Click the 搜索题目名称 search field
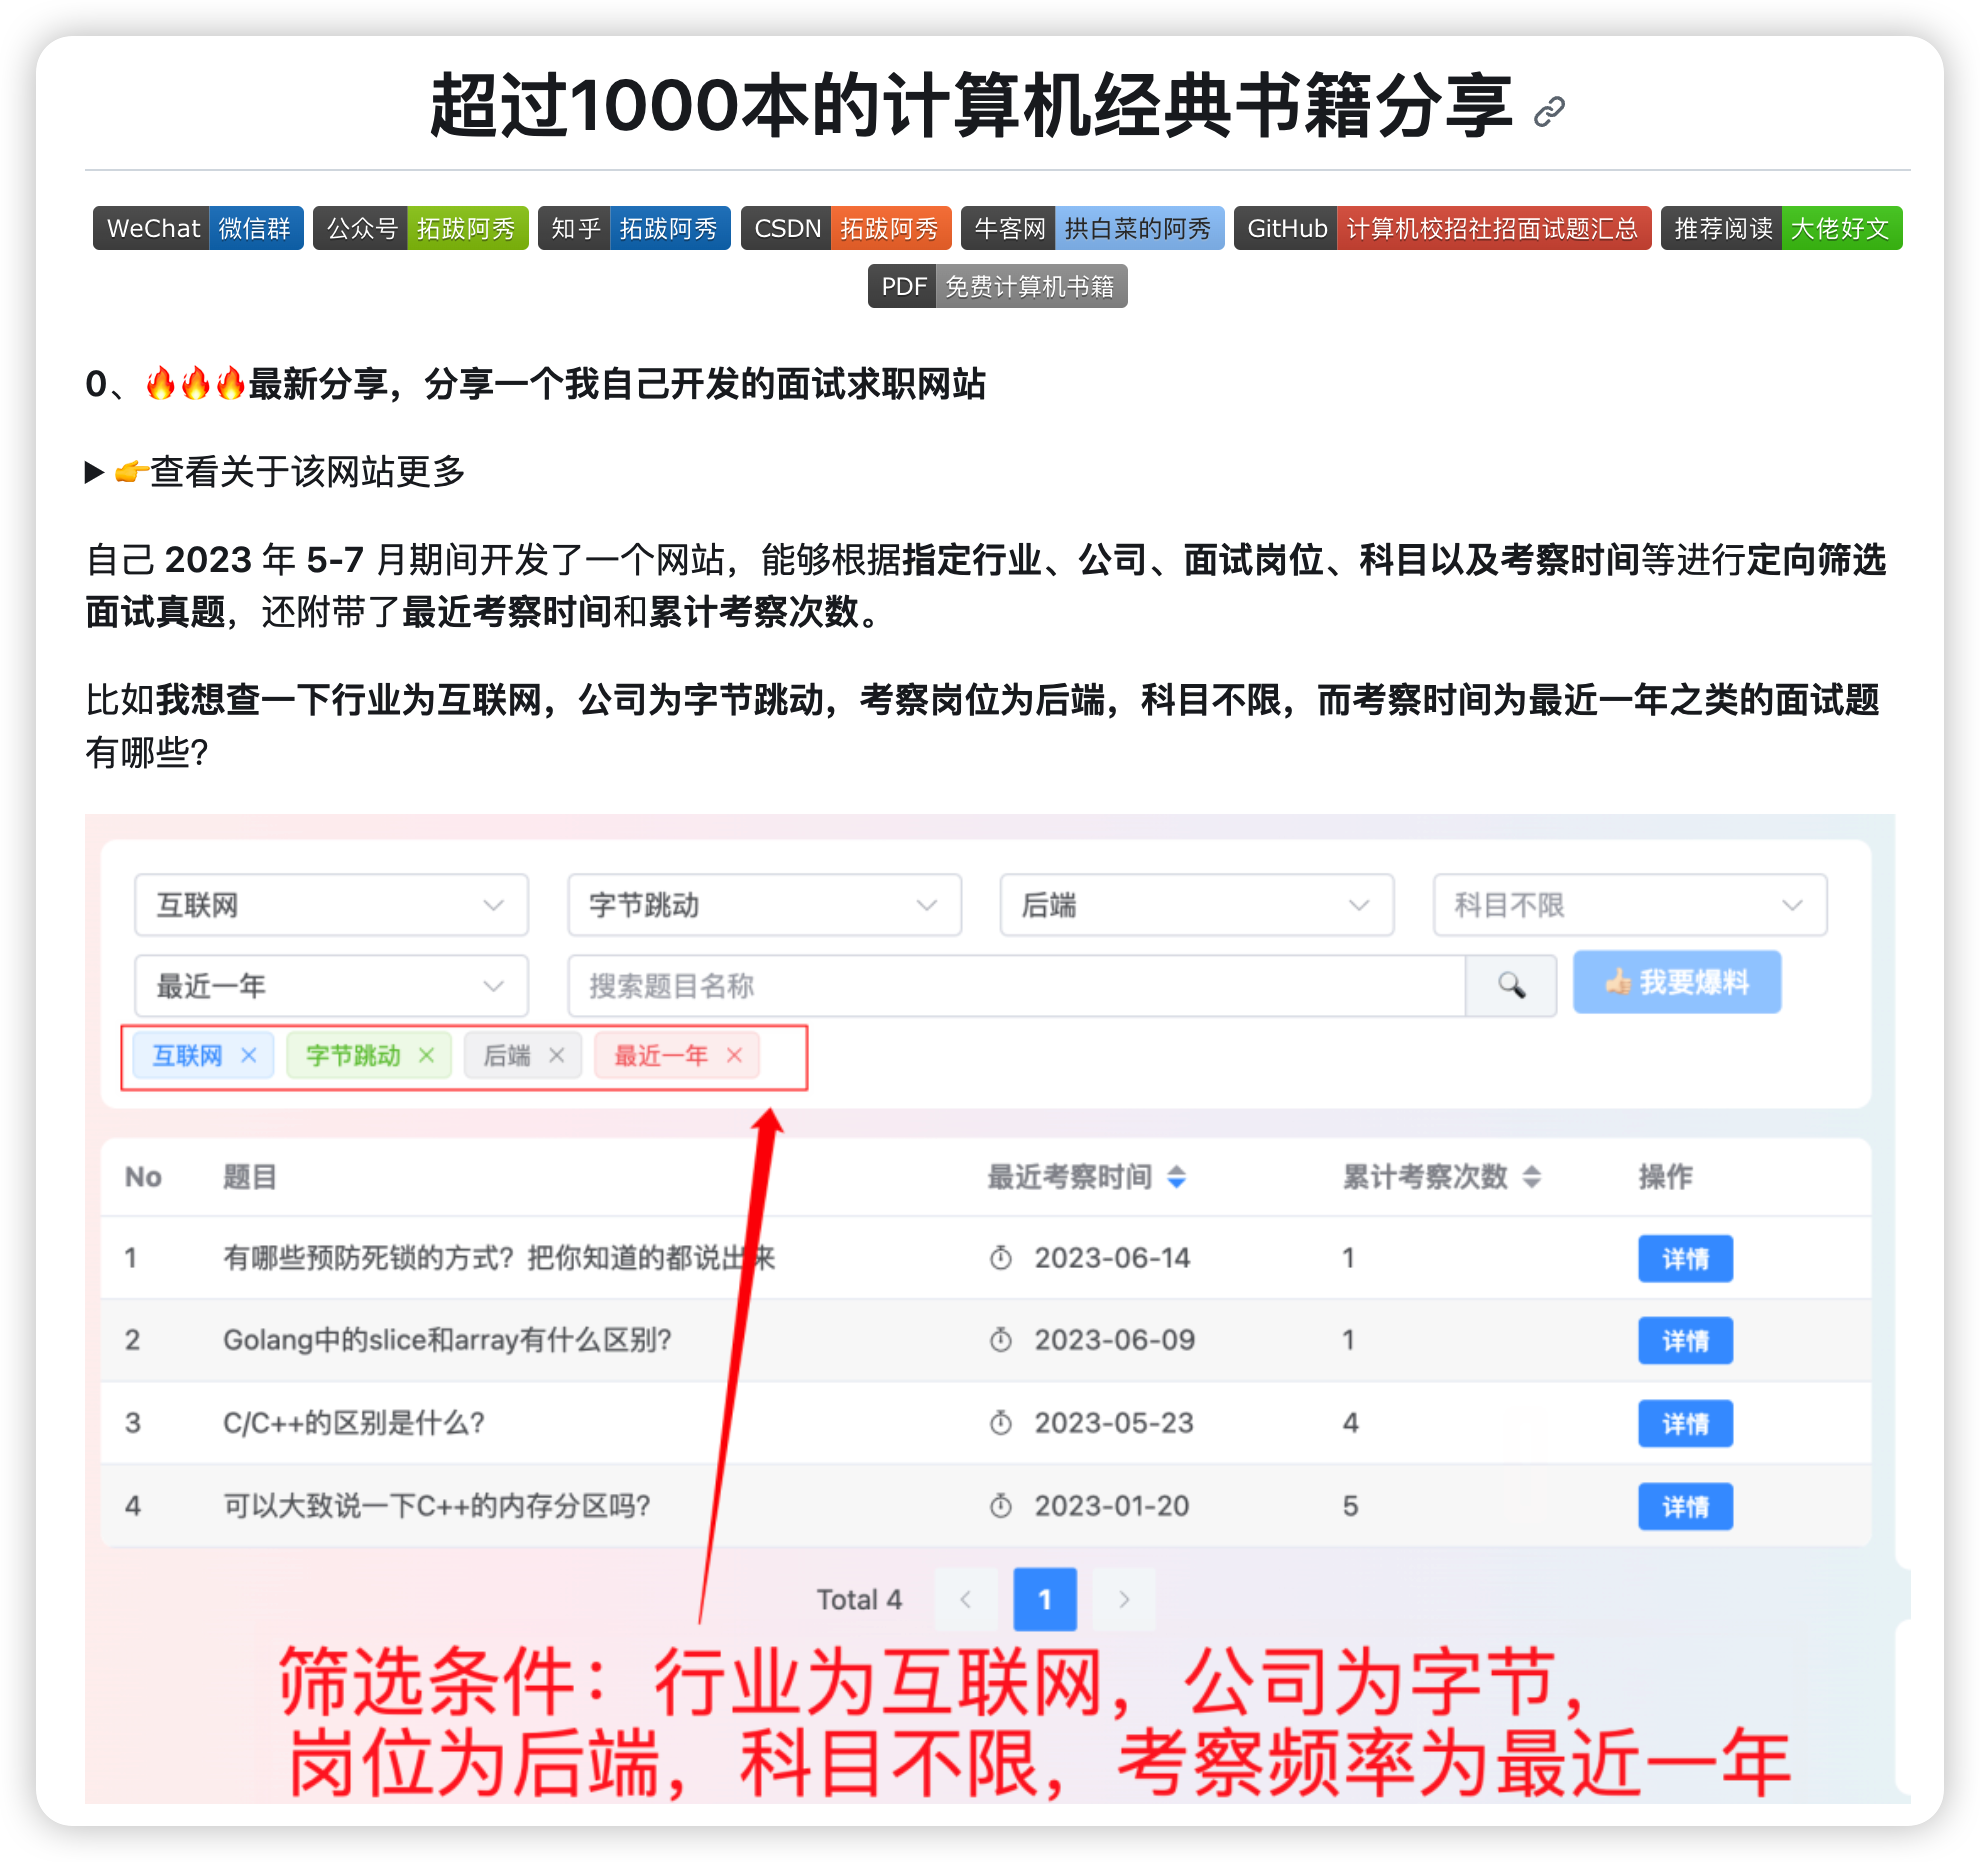The width and height of the screenshot is (1980, 1862). (x=1016, y=985)
